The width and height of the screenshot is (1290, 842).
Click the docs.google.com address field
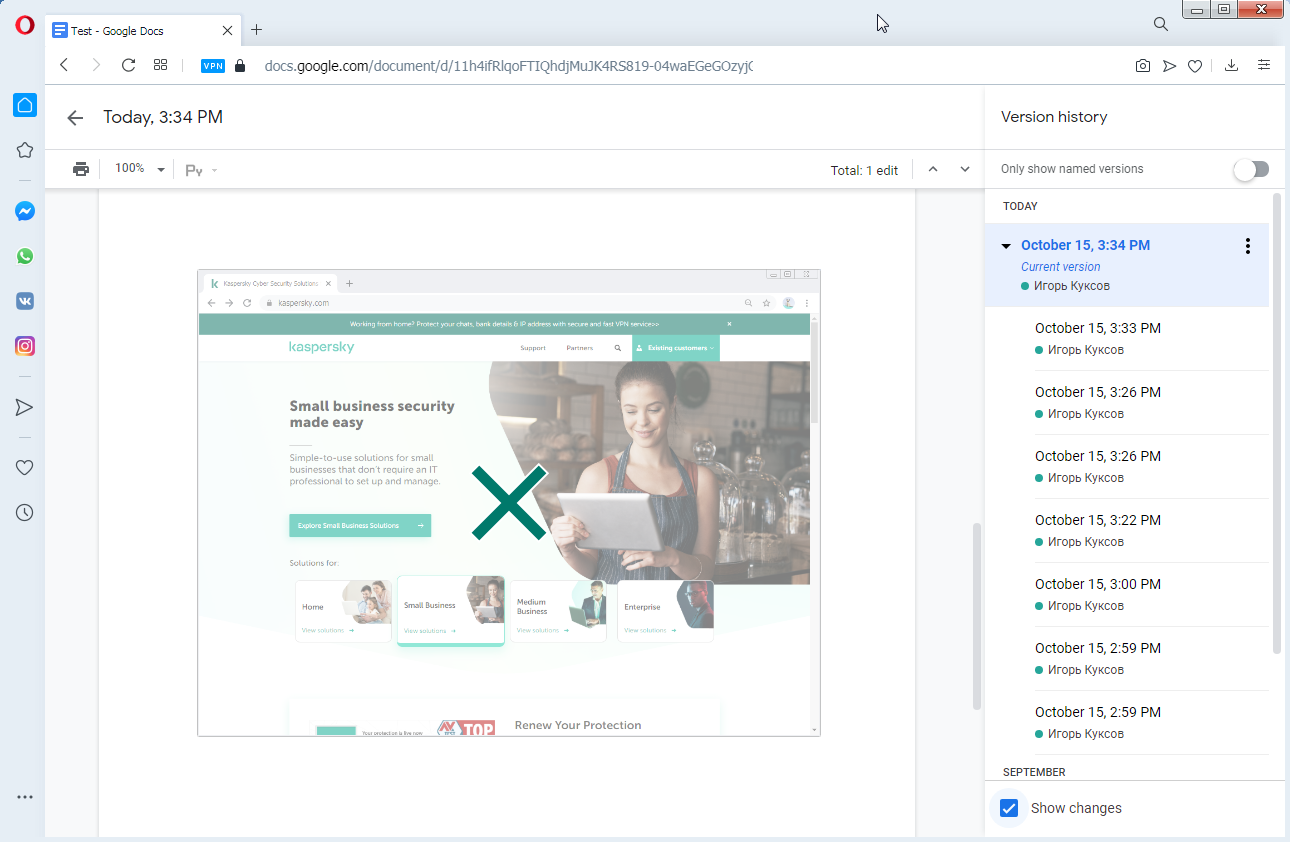pyautogui.click(x=508, y=66)
